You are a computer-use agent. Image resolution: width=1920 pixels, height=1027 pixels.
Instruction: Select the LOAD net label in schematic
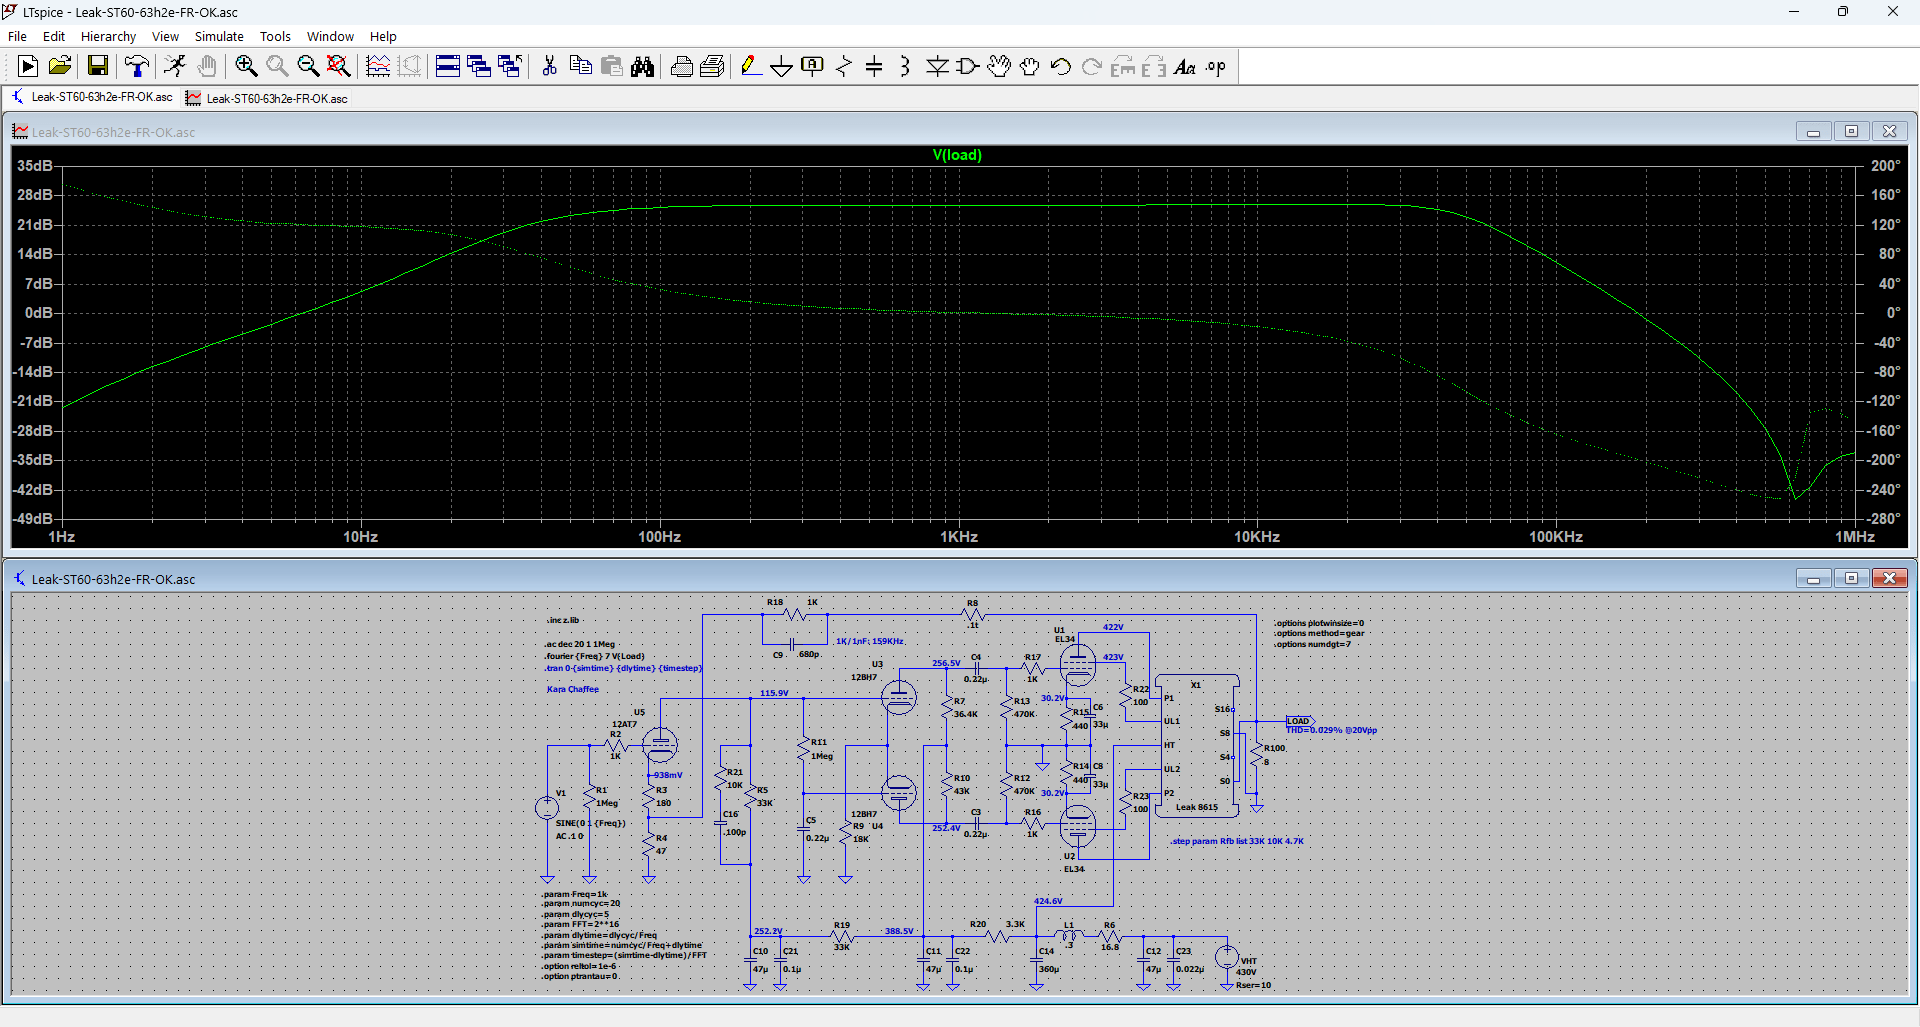click(x=1299, y=721)
